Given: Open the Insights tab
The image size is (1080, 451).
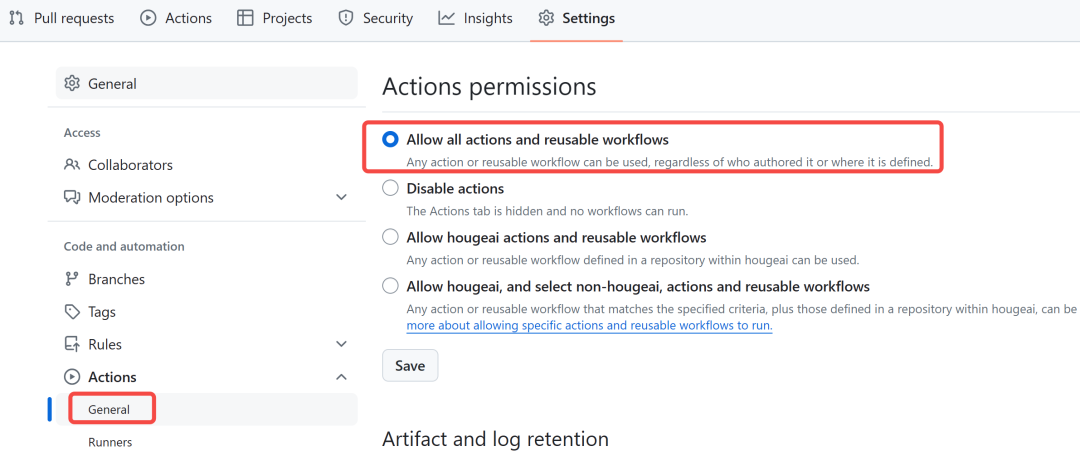Looking at the screenshot, I should 488,18.
